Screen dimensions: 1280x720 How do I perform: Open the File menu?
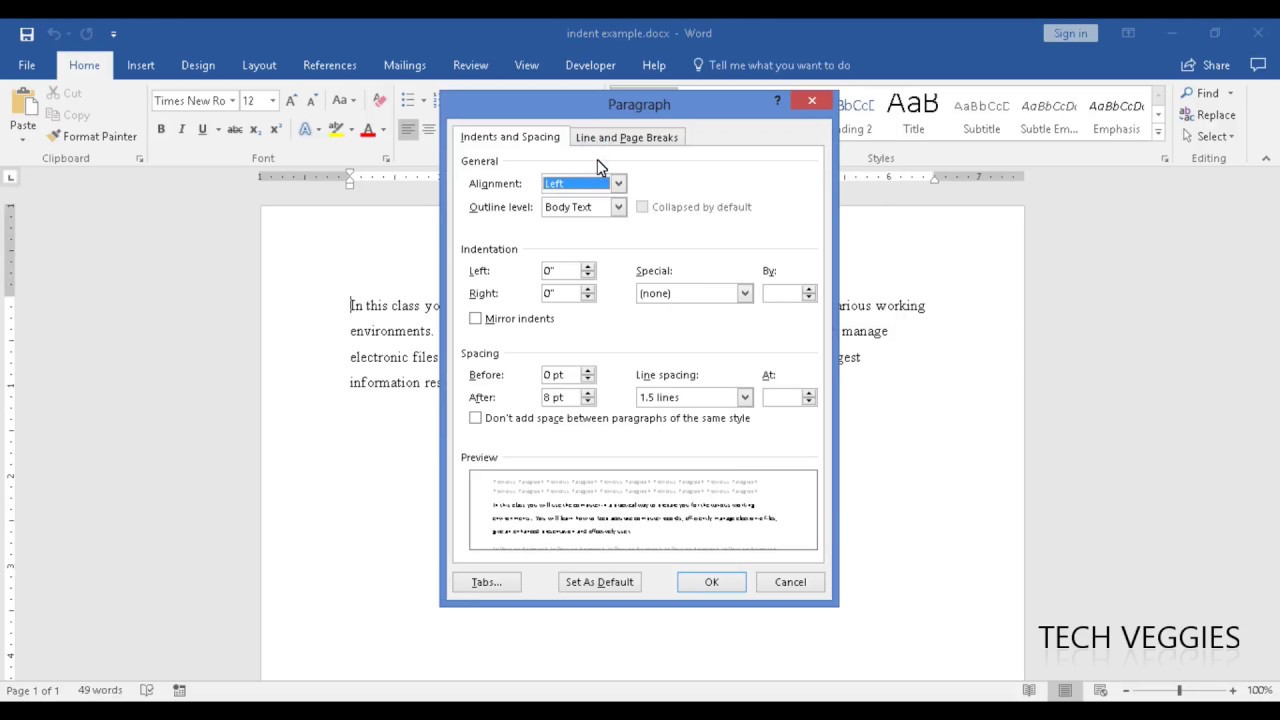click(x=27, y=65)
